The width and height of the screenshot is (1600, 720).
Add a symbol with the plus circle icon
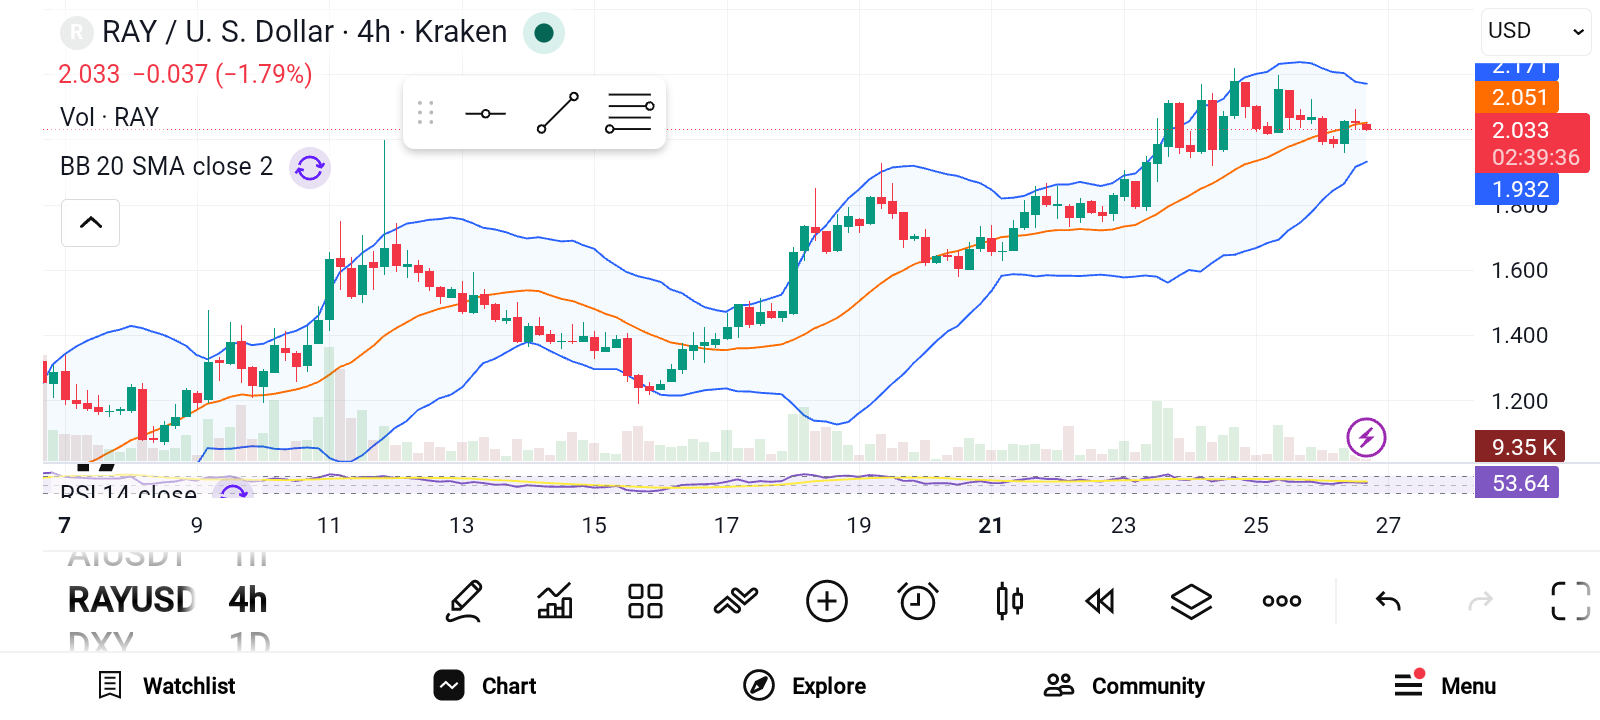click(827, 601)
